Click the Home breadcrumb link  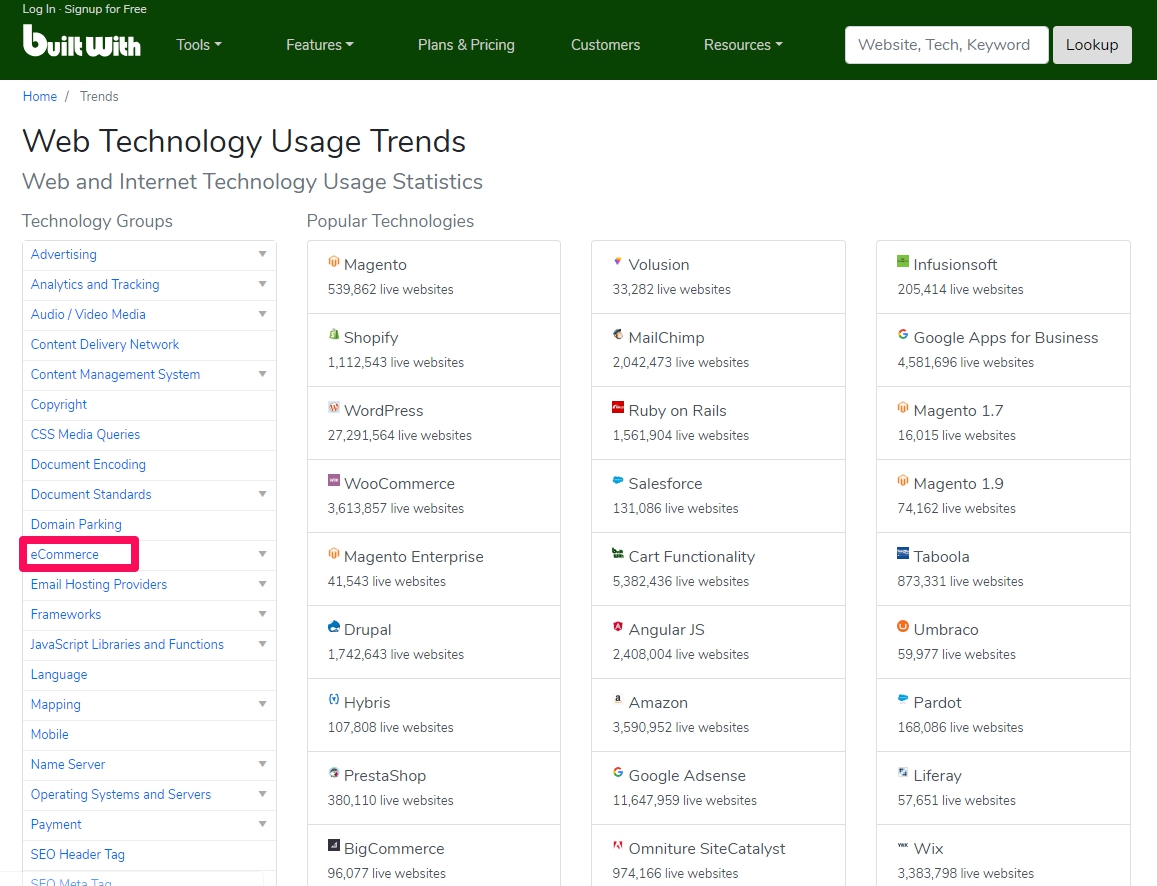[x=40, y=97]
